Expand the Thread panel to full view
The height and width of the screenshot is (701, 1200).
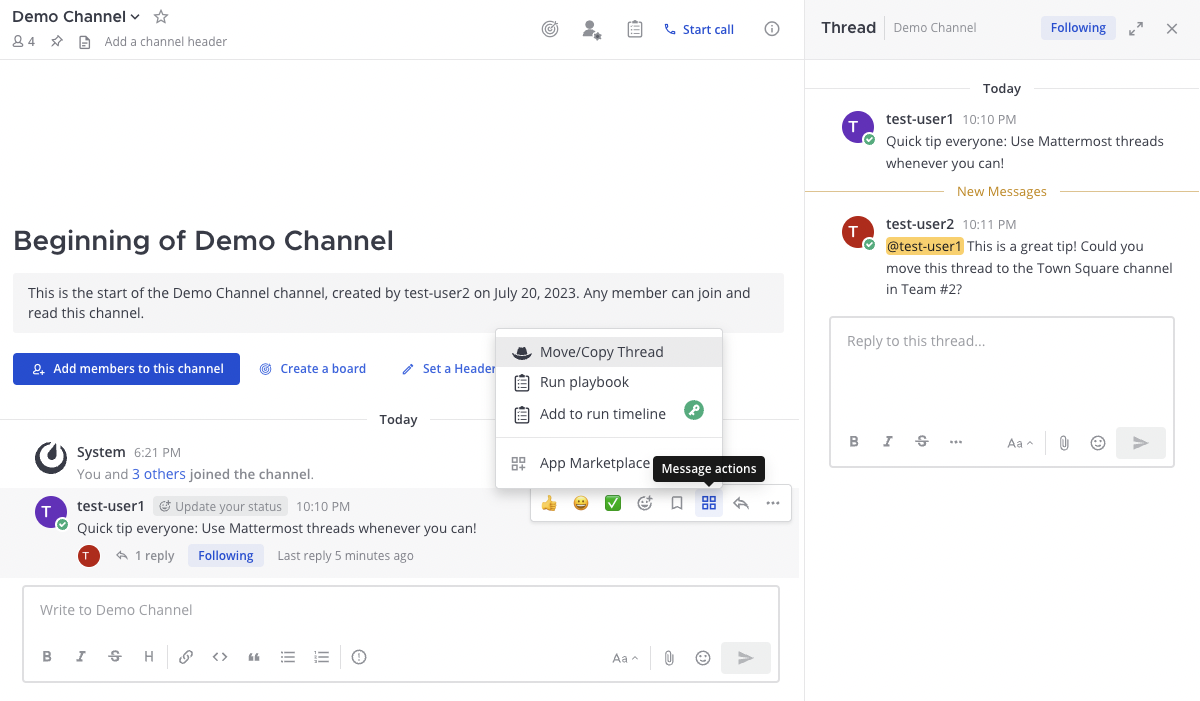coord(1136,29)
